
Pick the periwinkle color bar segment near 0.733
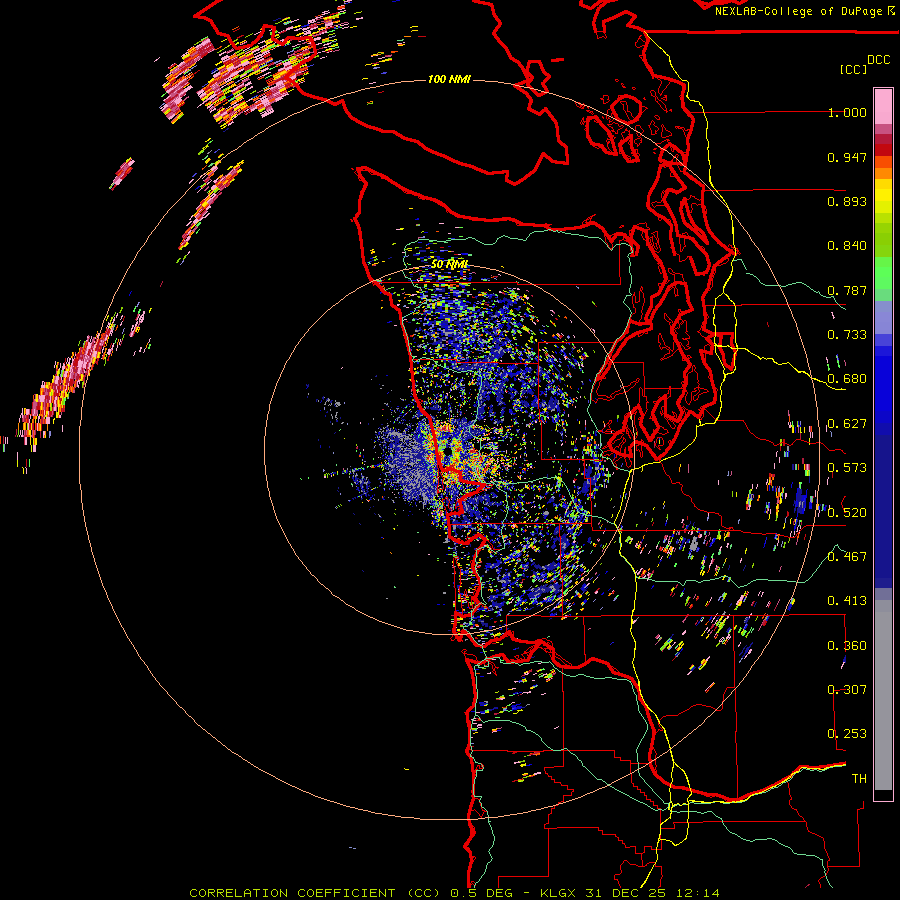point(883,317)
